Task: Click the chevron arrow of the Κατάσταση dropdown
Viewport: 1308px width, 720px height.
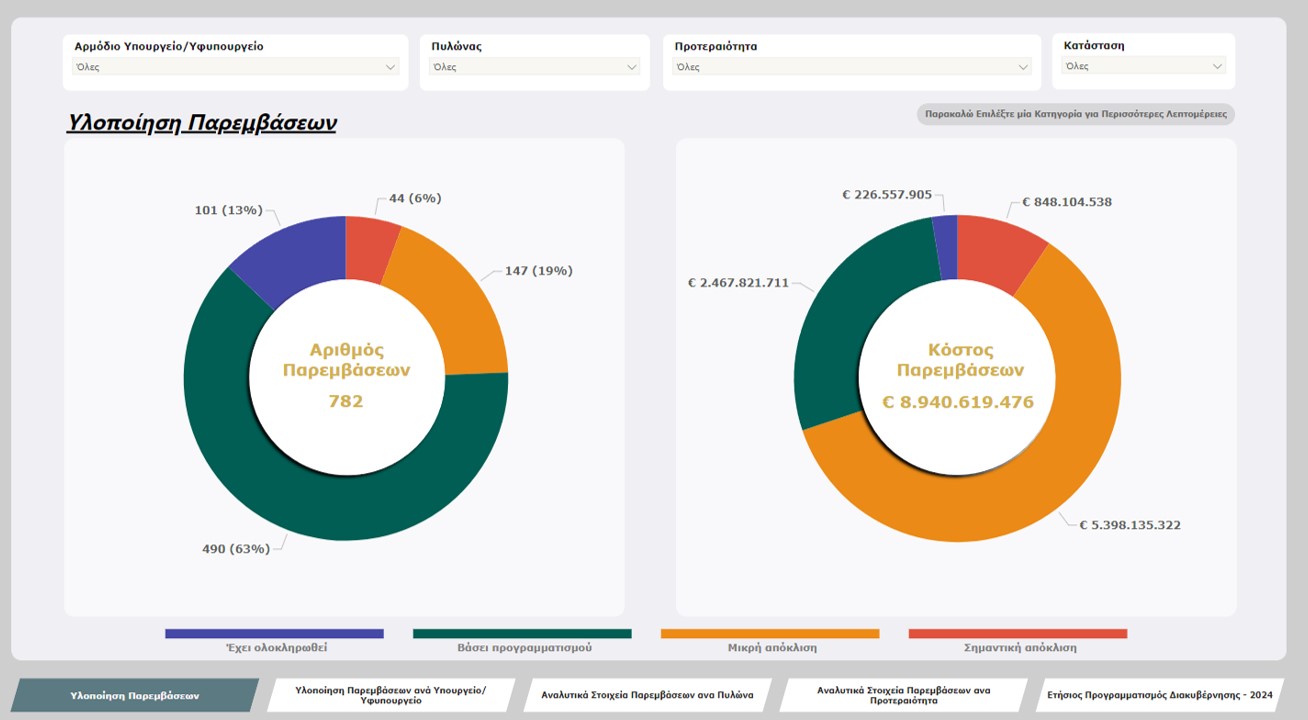Action: tap(1217, 66)
